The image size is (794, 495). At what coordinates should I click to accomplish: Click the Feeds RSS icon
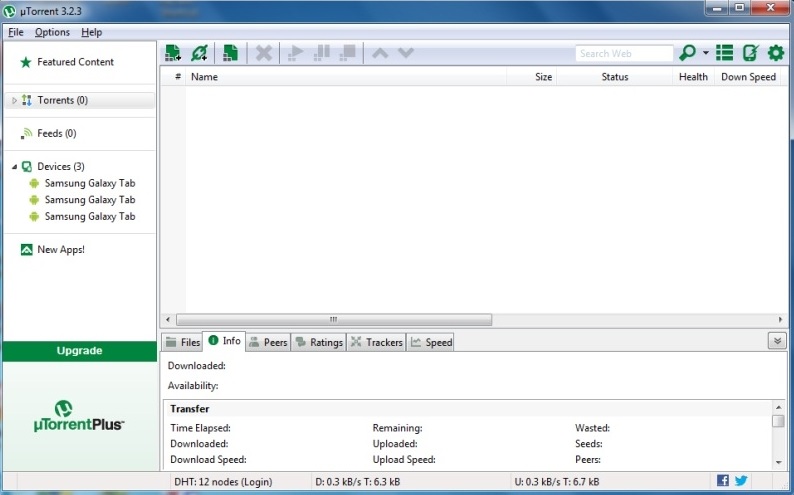pos(26,134)
